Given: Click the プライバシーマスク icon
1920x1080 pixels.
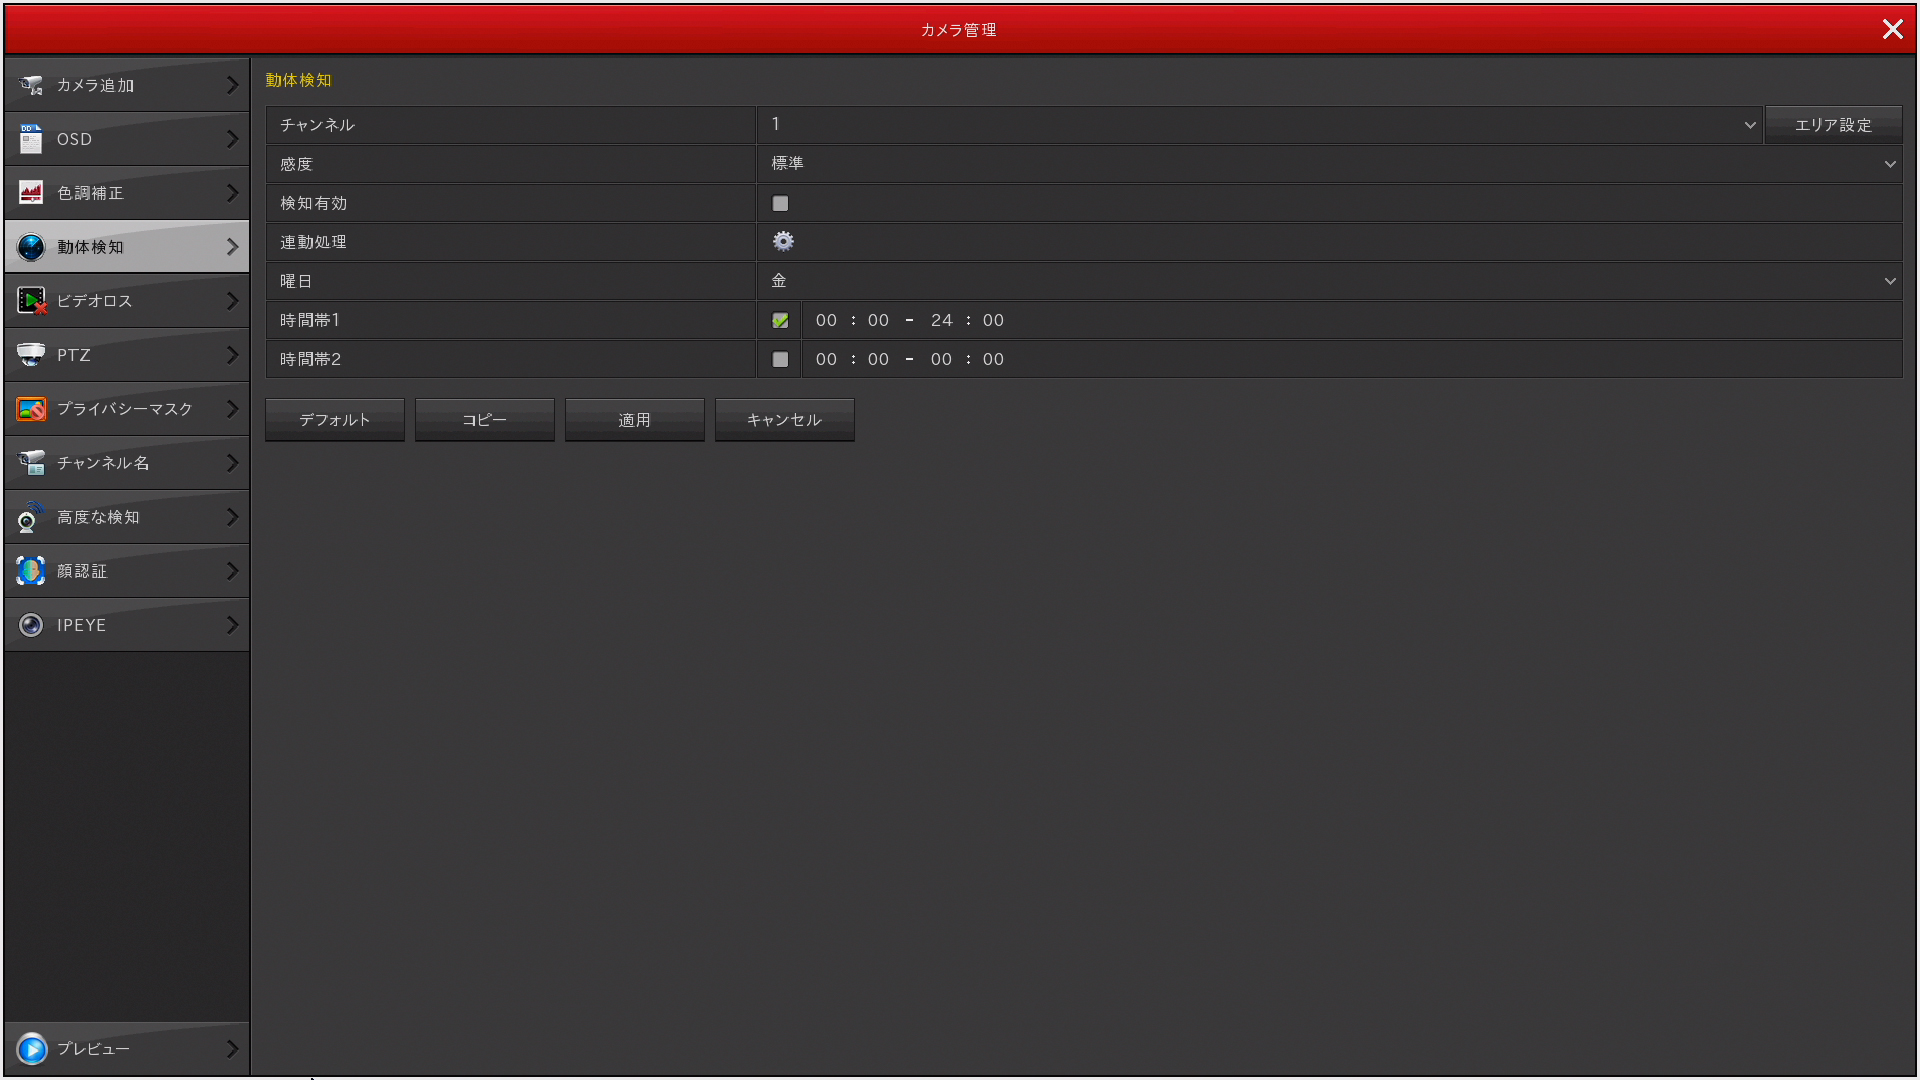Looking at the screenshot, I should coord(31,409).
